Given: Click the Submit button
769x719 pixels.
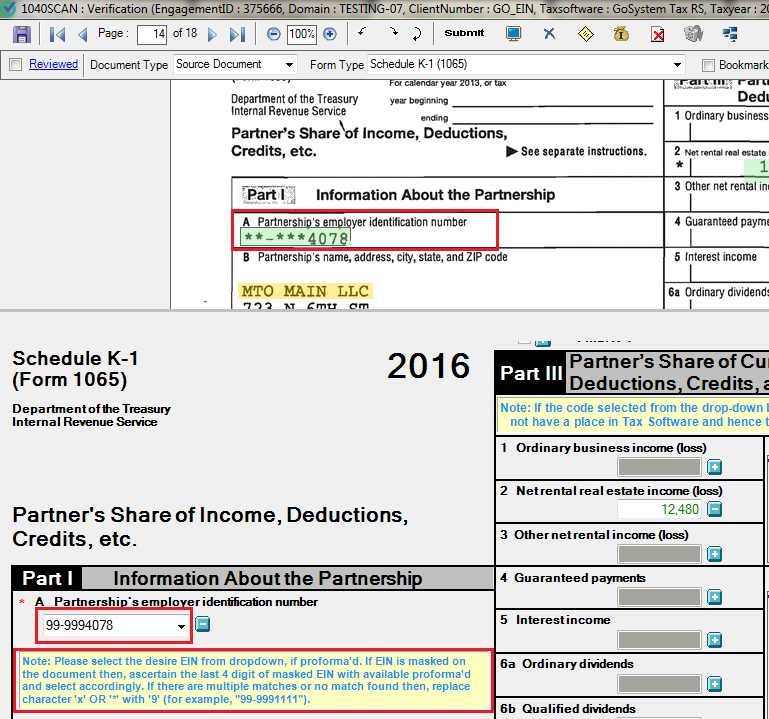Looking at the screenshot, I should [464, 33].
